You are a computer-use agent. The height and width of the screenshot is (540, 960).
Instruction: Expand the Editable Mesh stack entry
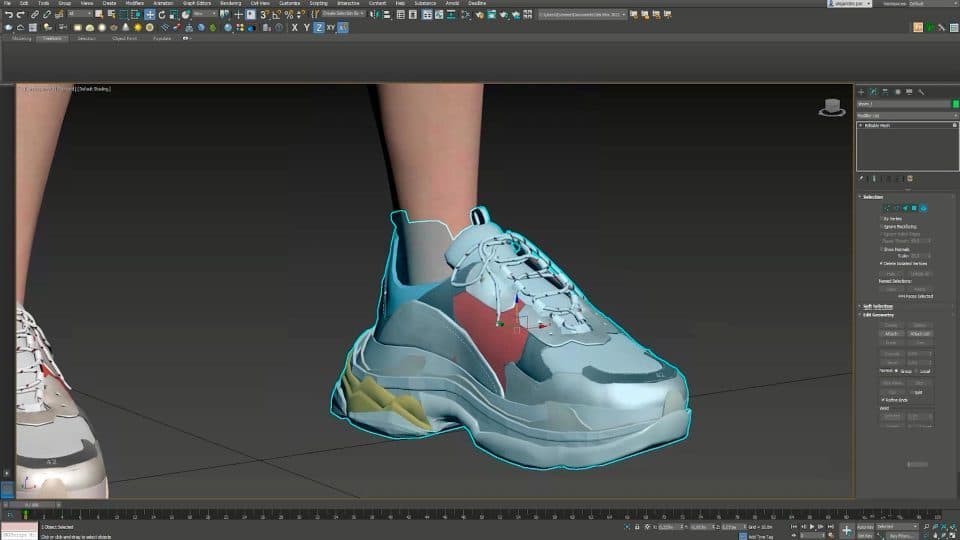pos(861,126)
